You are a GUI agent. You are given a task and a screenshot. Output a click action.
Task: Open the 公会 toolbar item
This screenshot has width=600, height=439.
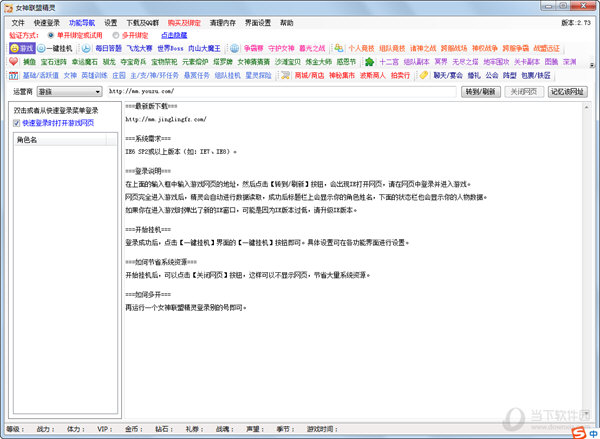(x=492, y=76)
